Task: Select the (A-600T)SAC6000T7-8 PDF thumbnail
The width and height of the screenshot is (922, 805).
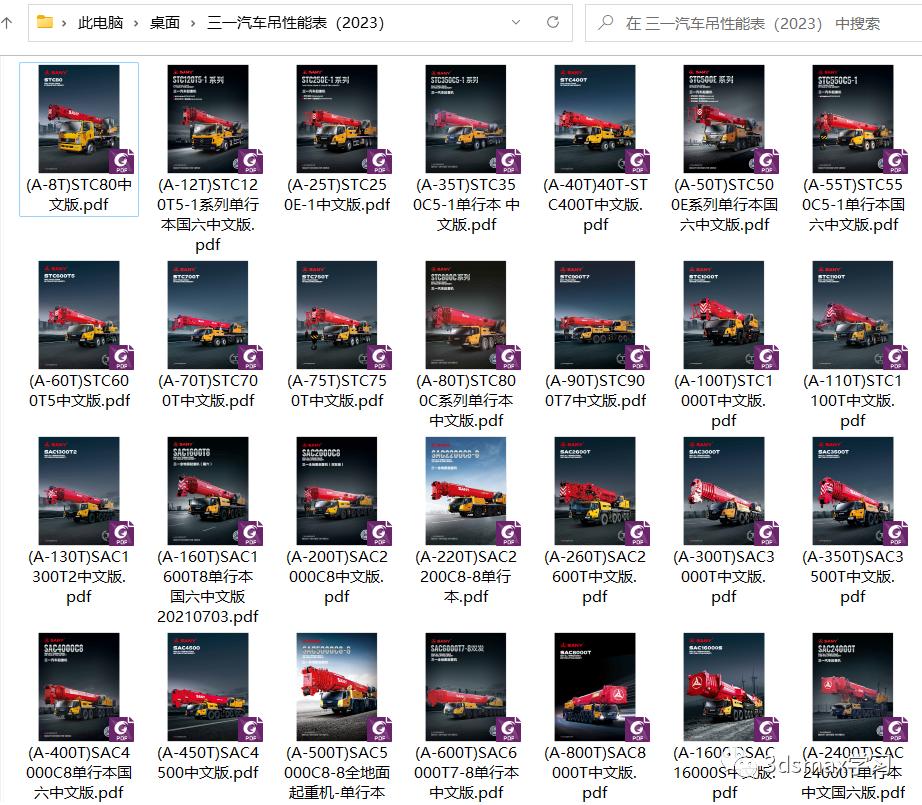Action: (466, 687)
